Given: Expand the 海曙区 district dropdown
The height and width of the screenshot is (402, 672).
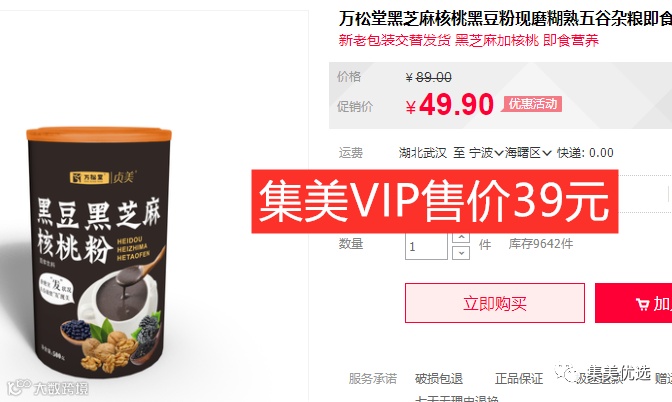Looking at the screenshot, I should tap(528, 153).
